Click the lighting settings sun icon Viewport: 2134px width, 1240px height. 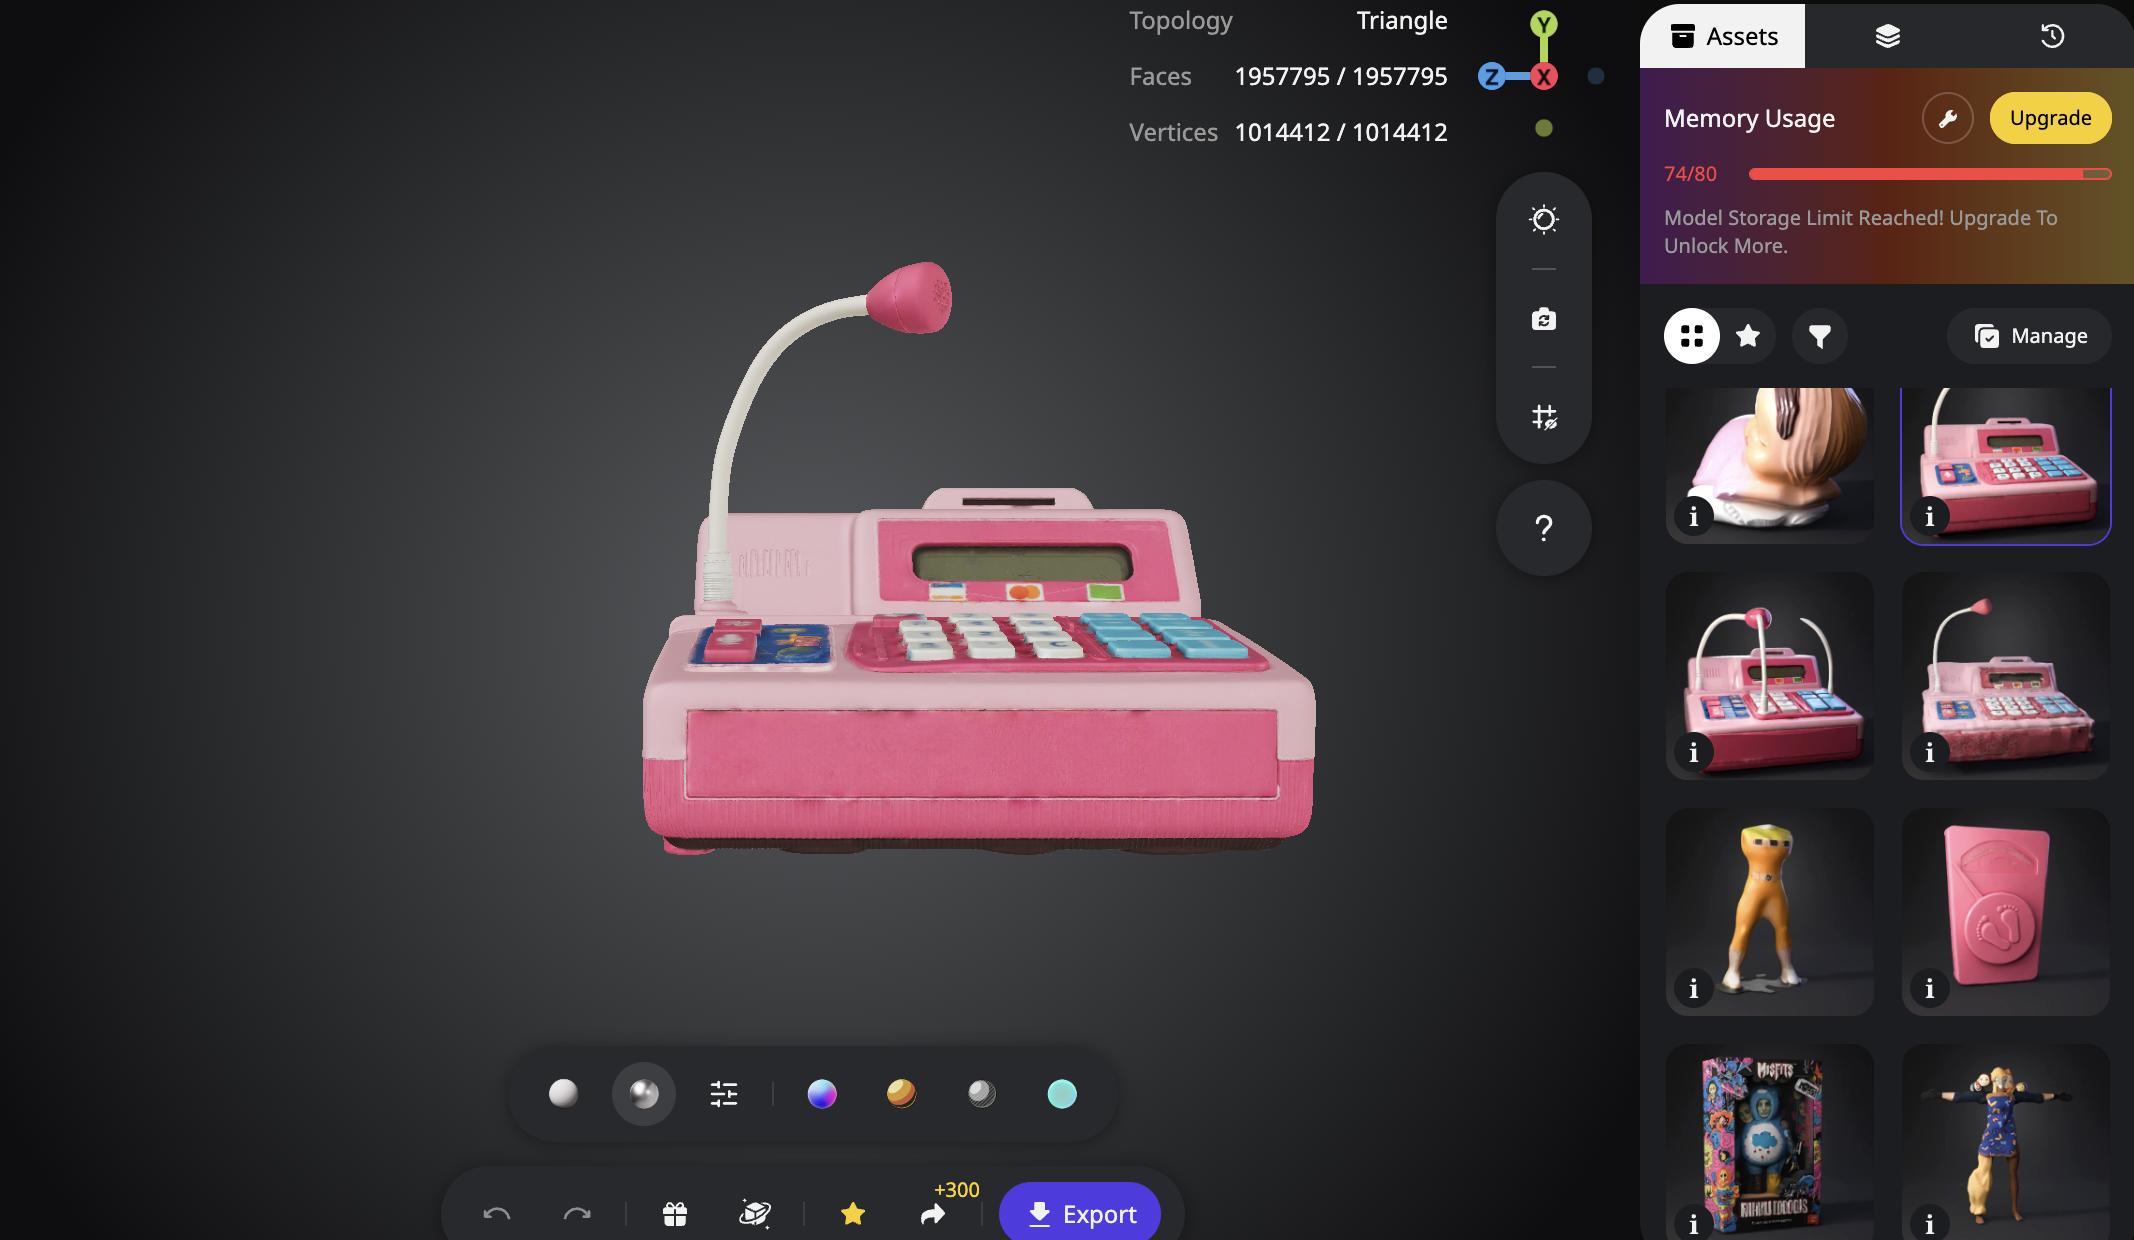1544,219
